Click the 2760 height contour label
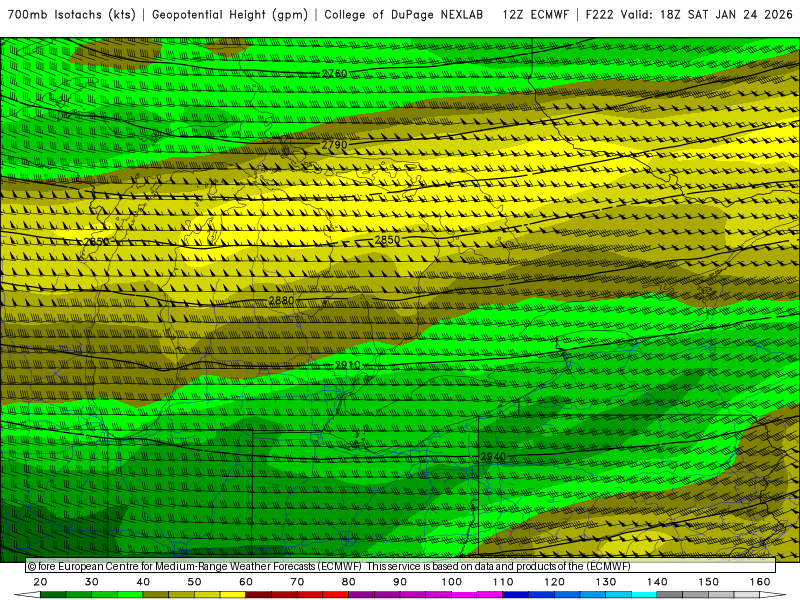800x600 pixels. coord(335,73)
